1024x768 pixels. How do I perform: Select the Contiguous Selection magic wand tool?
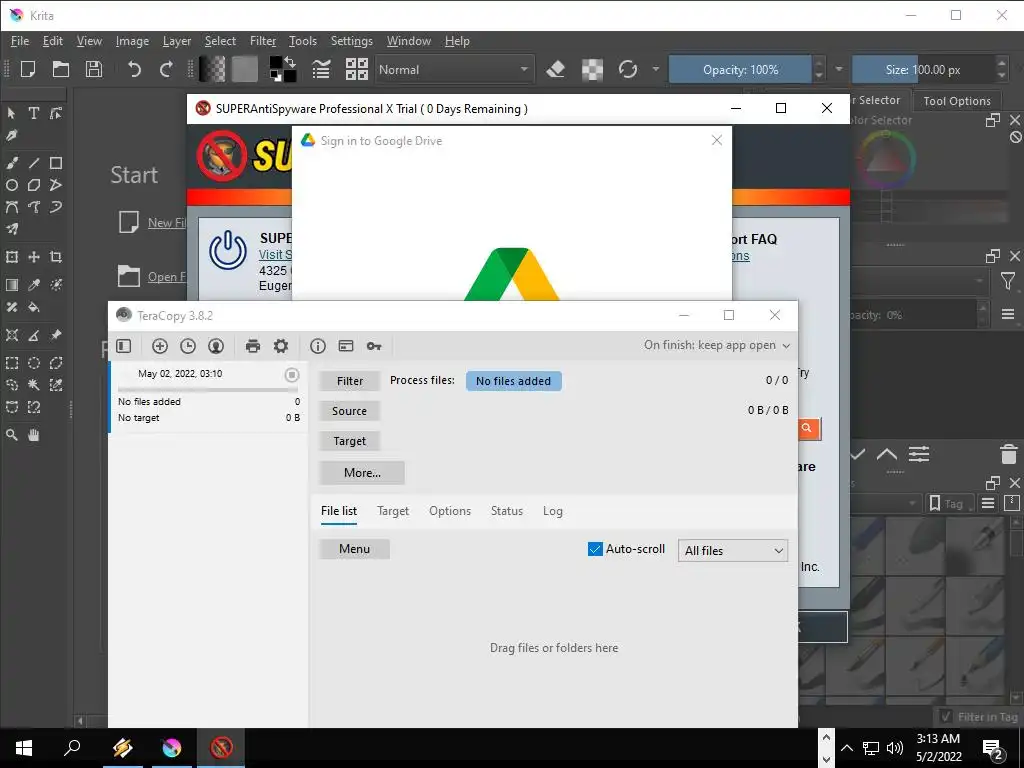point(33,385)
